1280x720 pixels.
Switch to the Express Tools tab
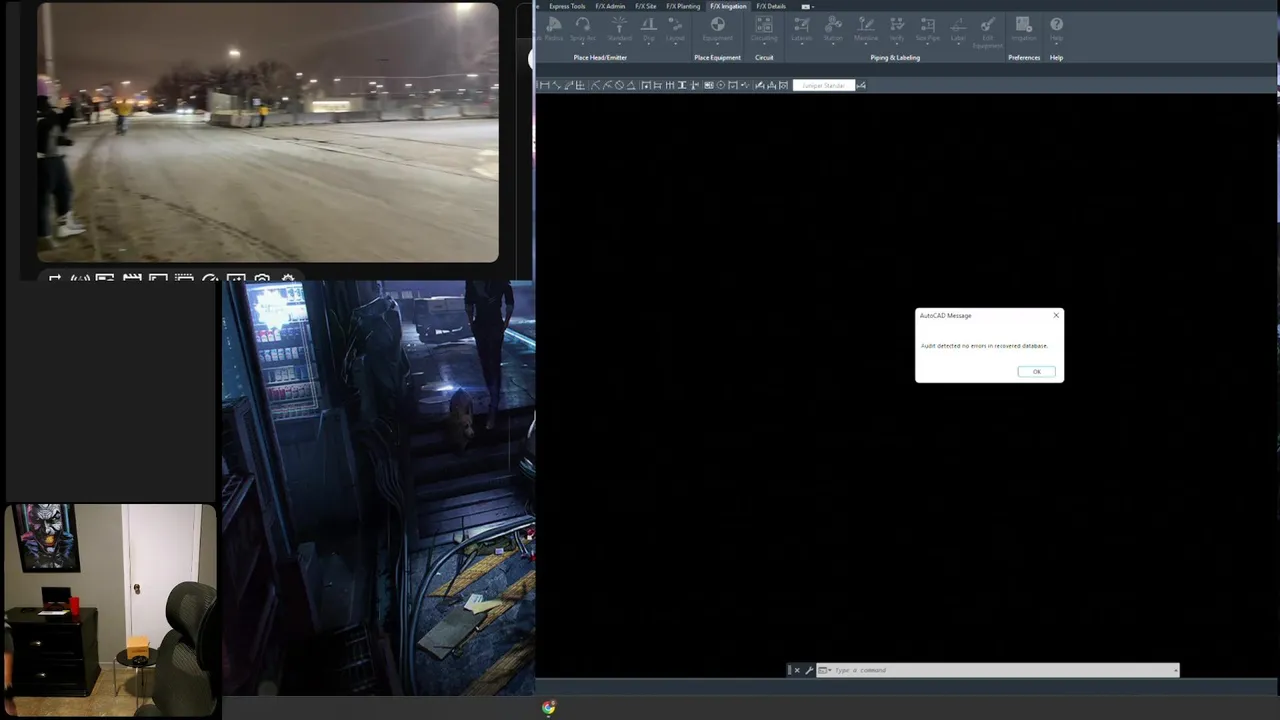(567, 6)
